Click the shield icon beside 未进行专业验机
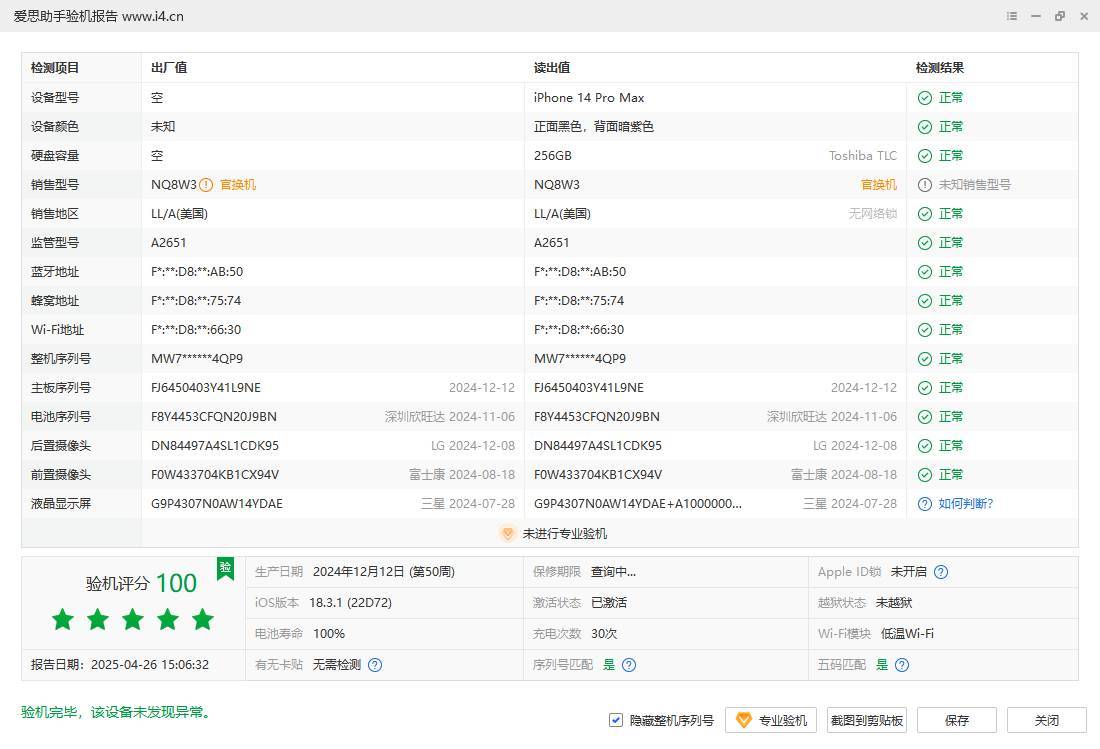Screen dimensions: 1100x749 tap(507, 534)
